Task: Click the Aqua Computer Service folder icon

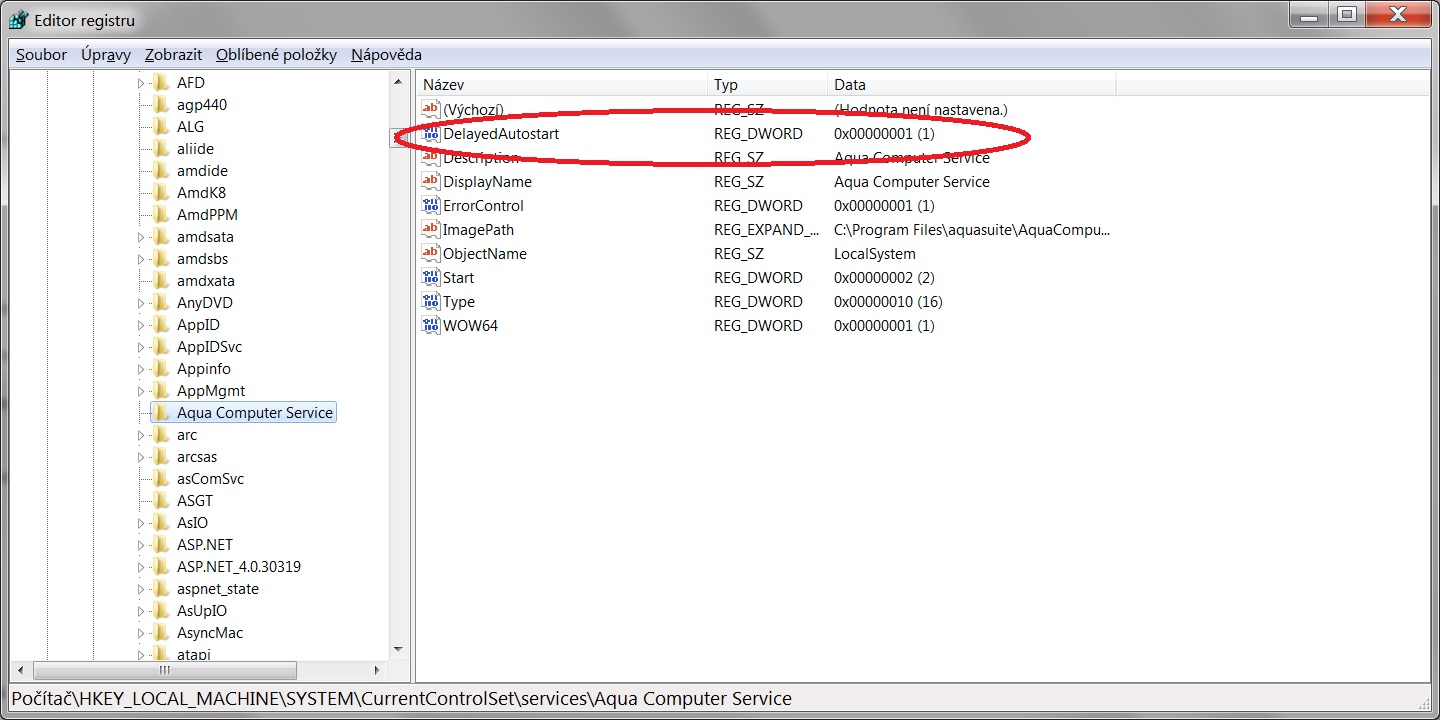Action: pyautogui.click(x=161, y=413)
